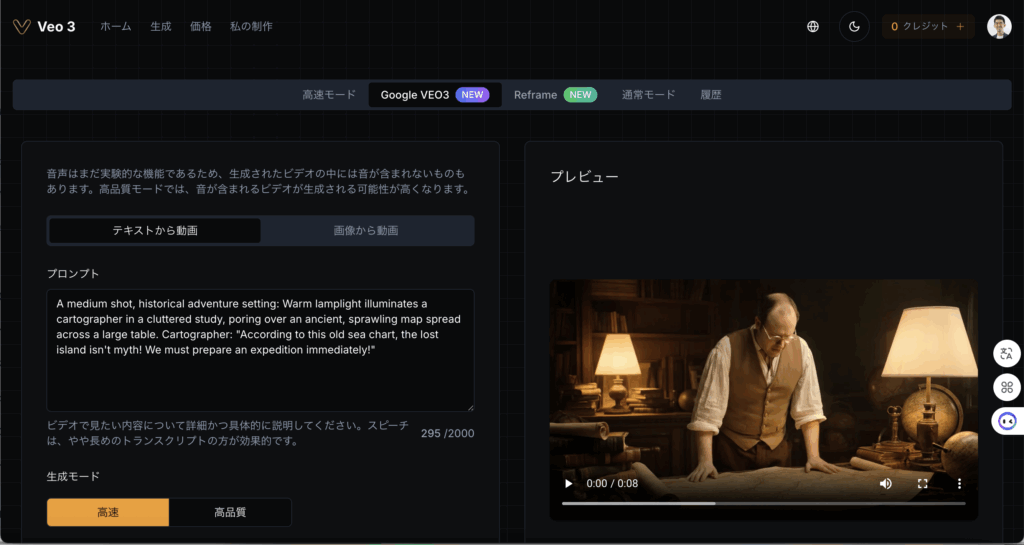Switch to 高速モード tab

tap(329, 95)
